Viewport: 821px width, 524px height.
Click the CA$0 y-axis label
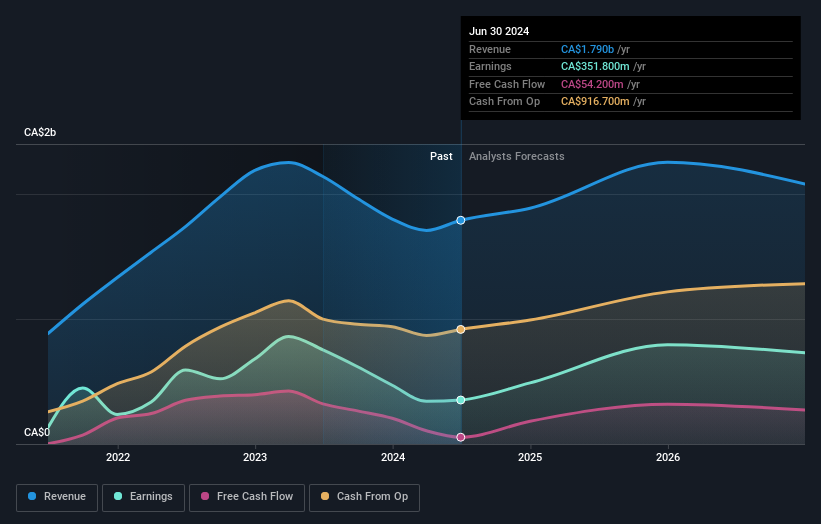(37, 432)
